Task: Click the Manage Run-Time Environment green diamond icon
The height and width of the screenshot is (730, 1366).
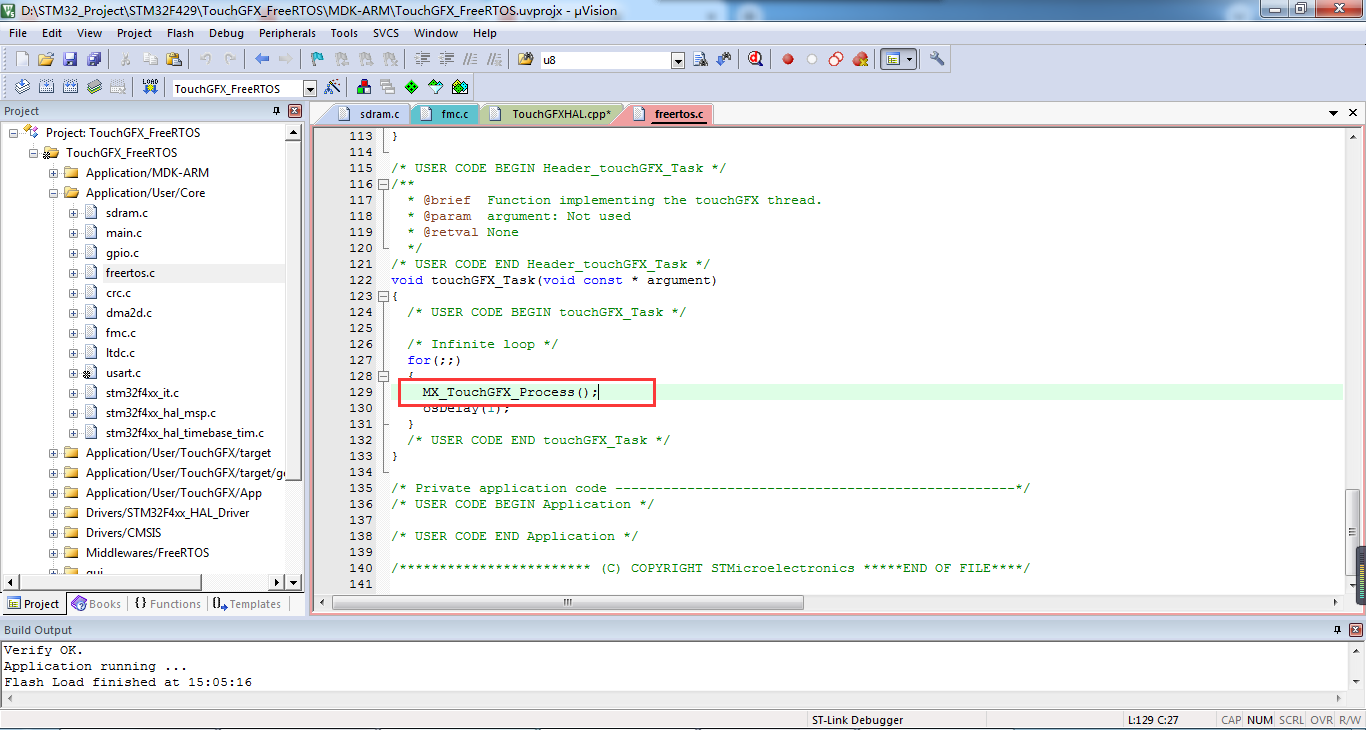Action: (x=412, y=87)
